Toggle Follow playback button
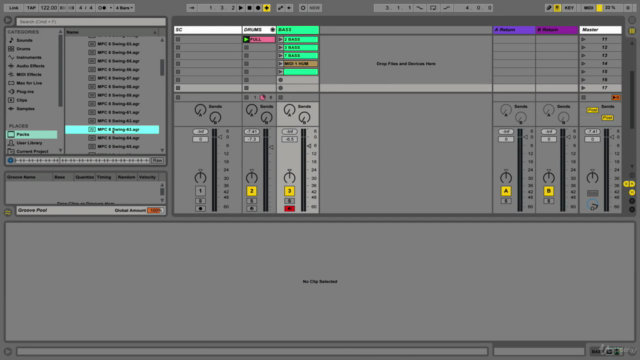 [191, 8]
